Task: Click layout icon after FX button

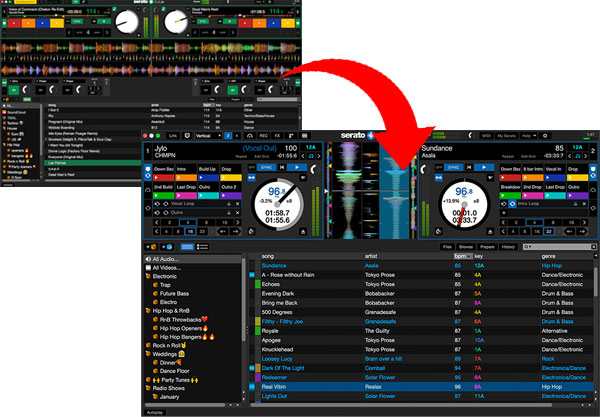Action: [291, 136]
